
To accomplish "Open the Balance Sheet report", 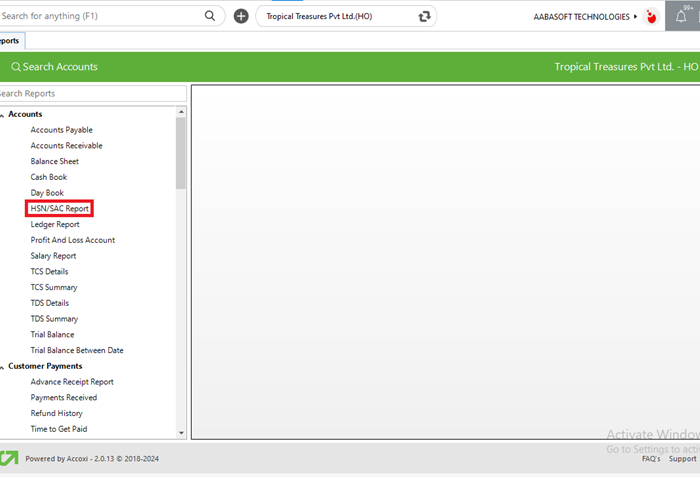I will tap(54, 161).
